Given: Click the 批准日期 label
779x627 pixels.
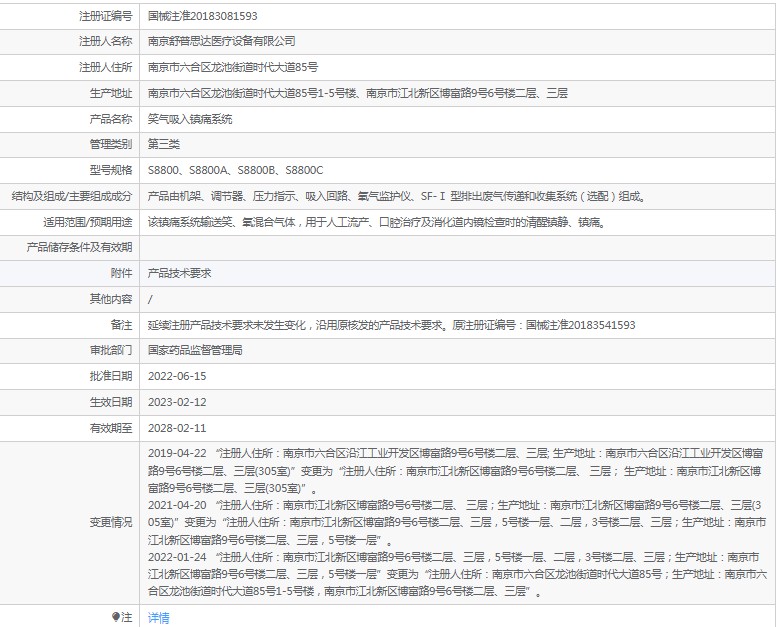Looking at the screenshot, I should 111,376.
